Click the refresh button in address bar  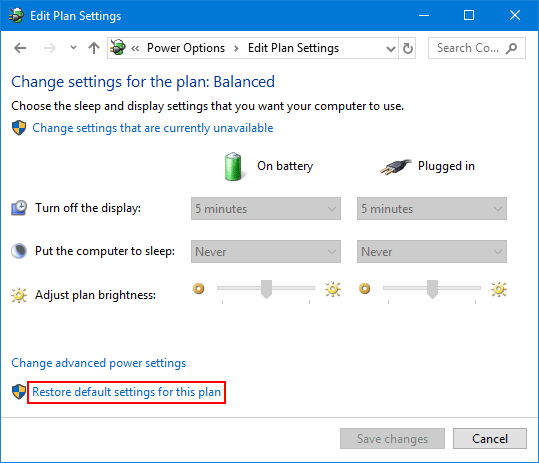pos(407,48)
